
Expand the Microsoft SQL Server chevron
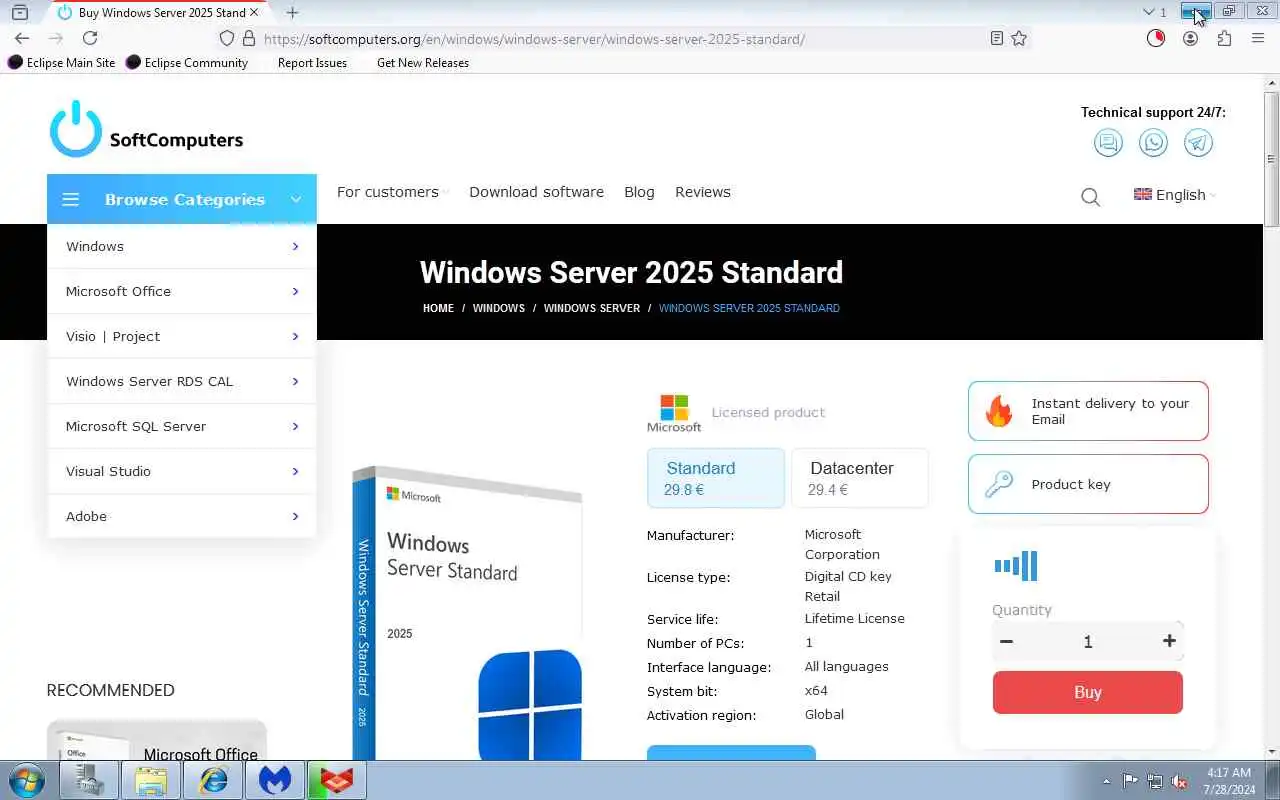[295, 426]
